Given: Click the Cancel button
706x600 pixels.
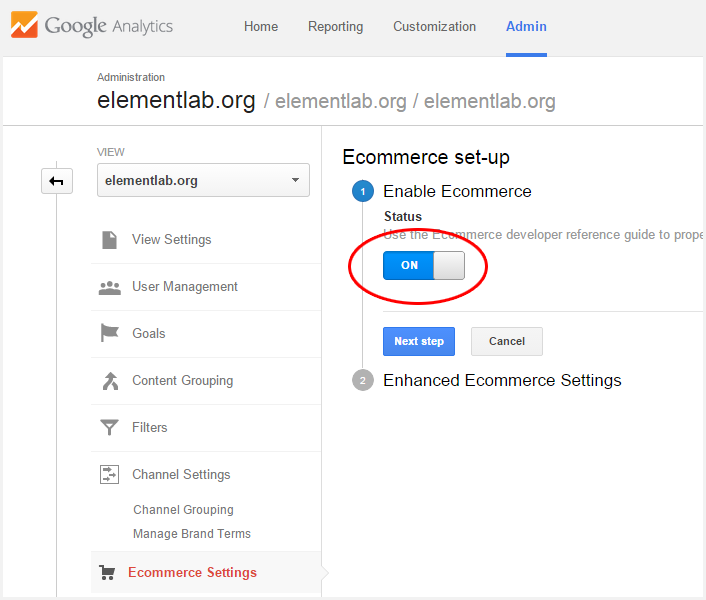Looking at the screenshot, I should tap(507, 341).
